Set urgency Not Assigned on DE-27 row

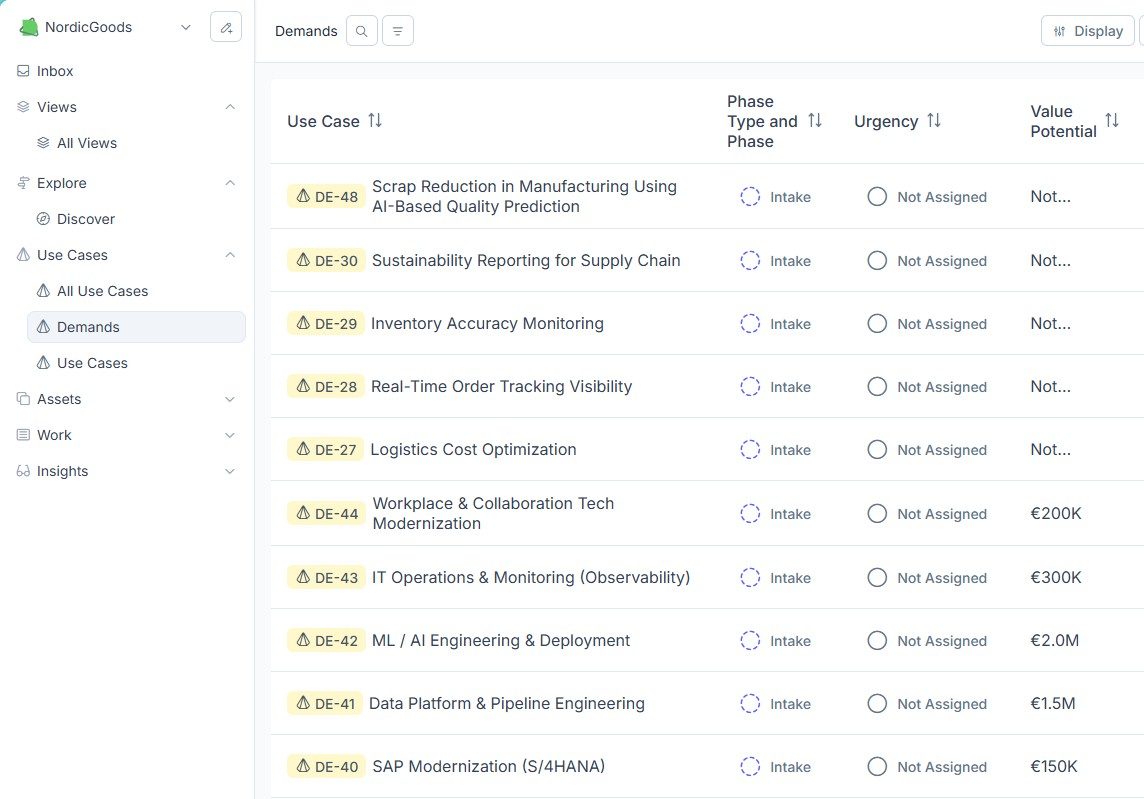tap(927, 449)
